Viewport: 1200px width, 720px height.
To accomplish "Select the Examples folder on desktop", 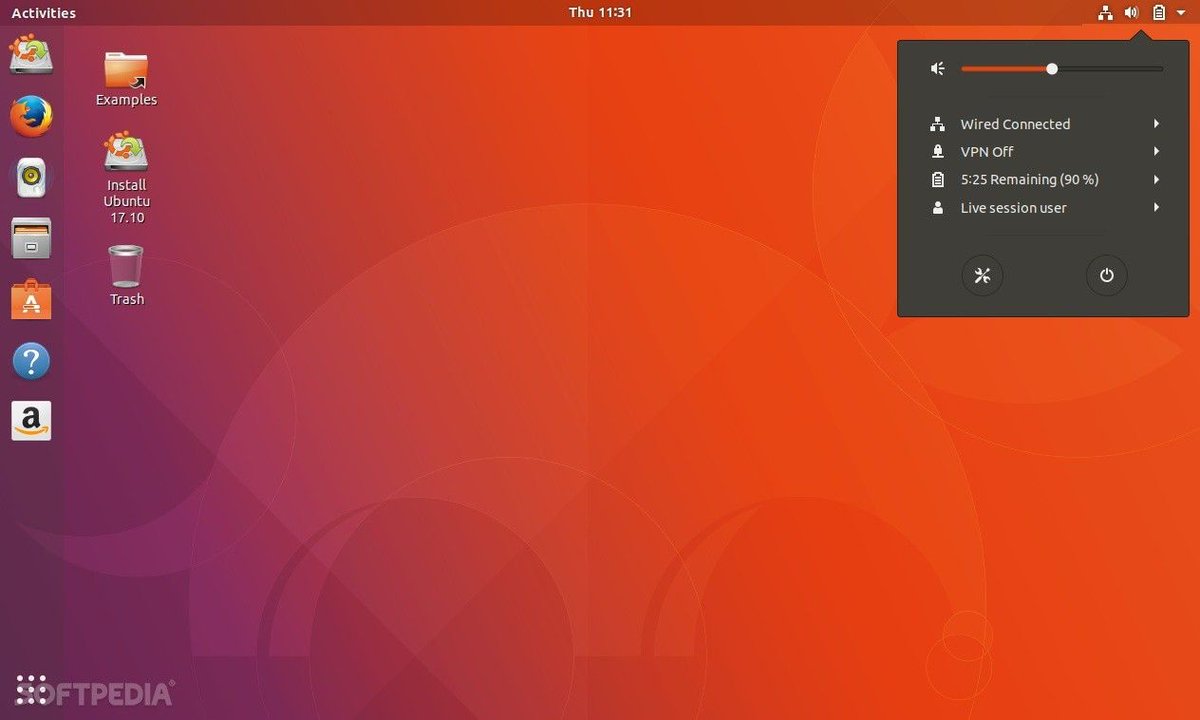I will (x=126, y=79).
